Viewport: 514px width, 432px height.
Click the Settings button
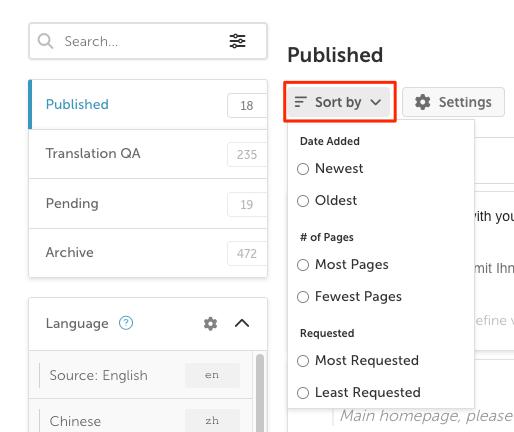[x=453, y=102]
